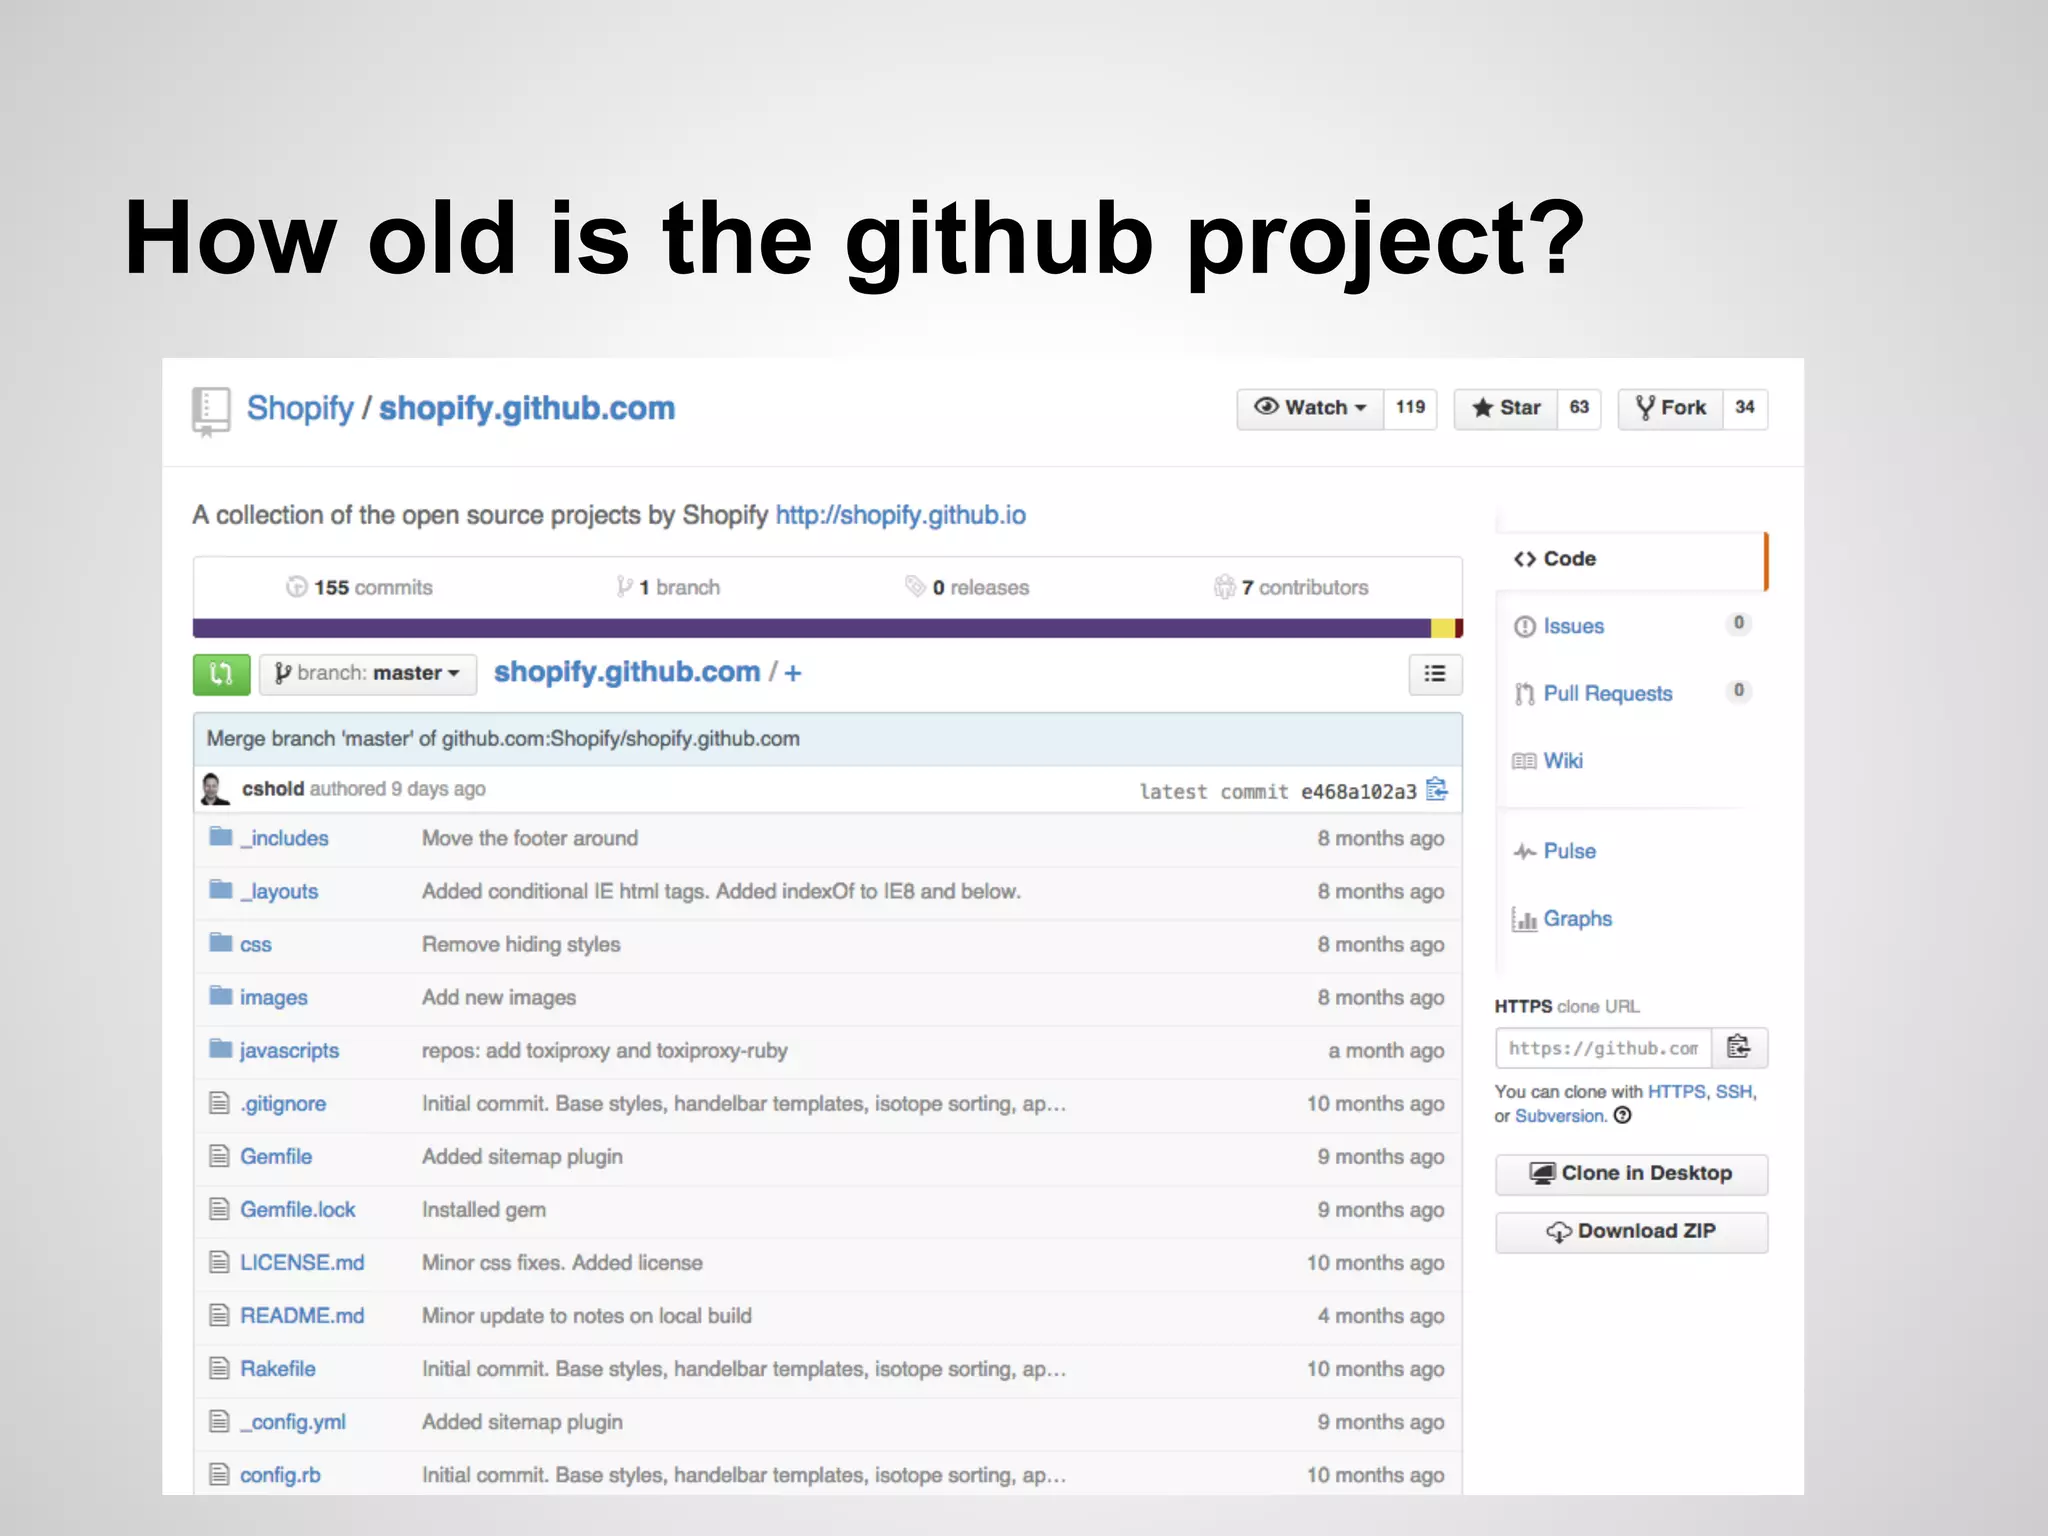Click the images folder icon
Screen dimensions: 2048x1536
click(x=221, y=995)
